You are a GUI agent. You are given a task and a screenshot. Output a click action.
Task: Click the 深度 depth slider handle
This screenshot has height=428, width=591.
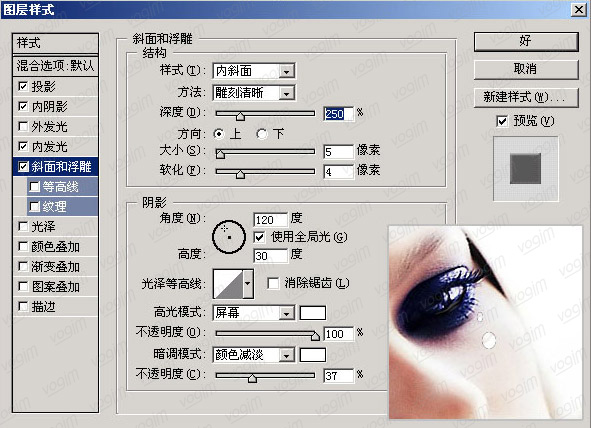[240, 116]
